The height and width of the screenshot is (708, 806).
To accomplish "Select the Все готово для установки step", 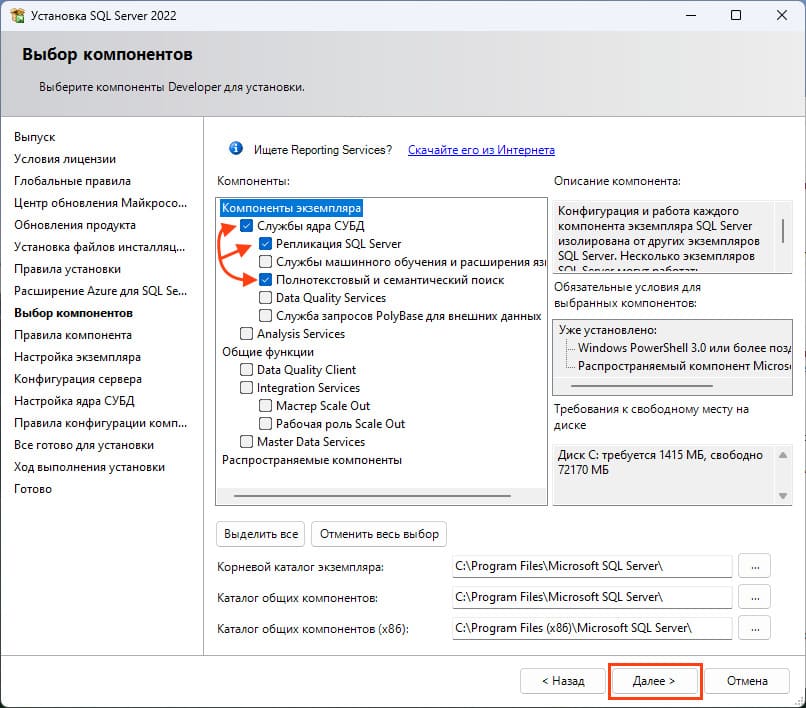I will coord(84,445).
